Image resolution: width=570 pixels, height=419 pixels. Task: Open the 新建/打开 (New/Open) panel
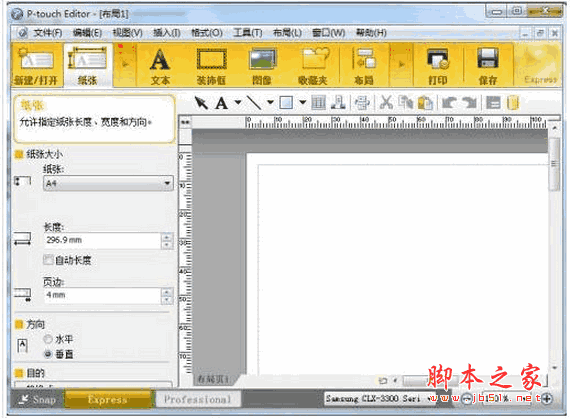36,65
